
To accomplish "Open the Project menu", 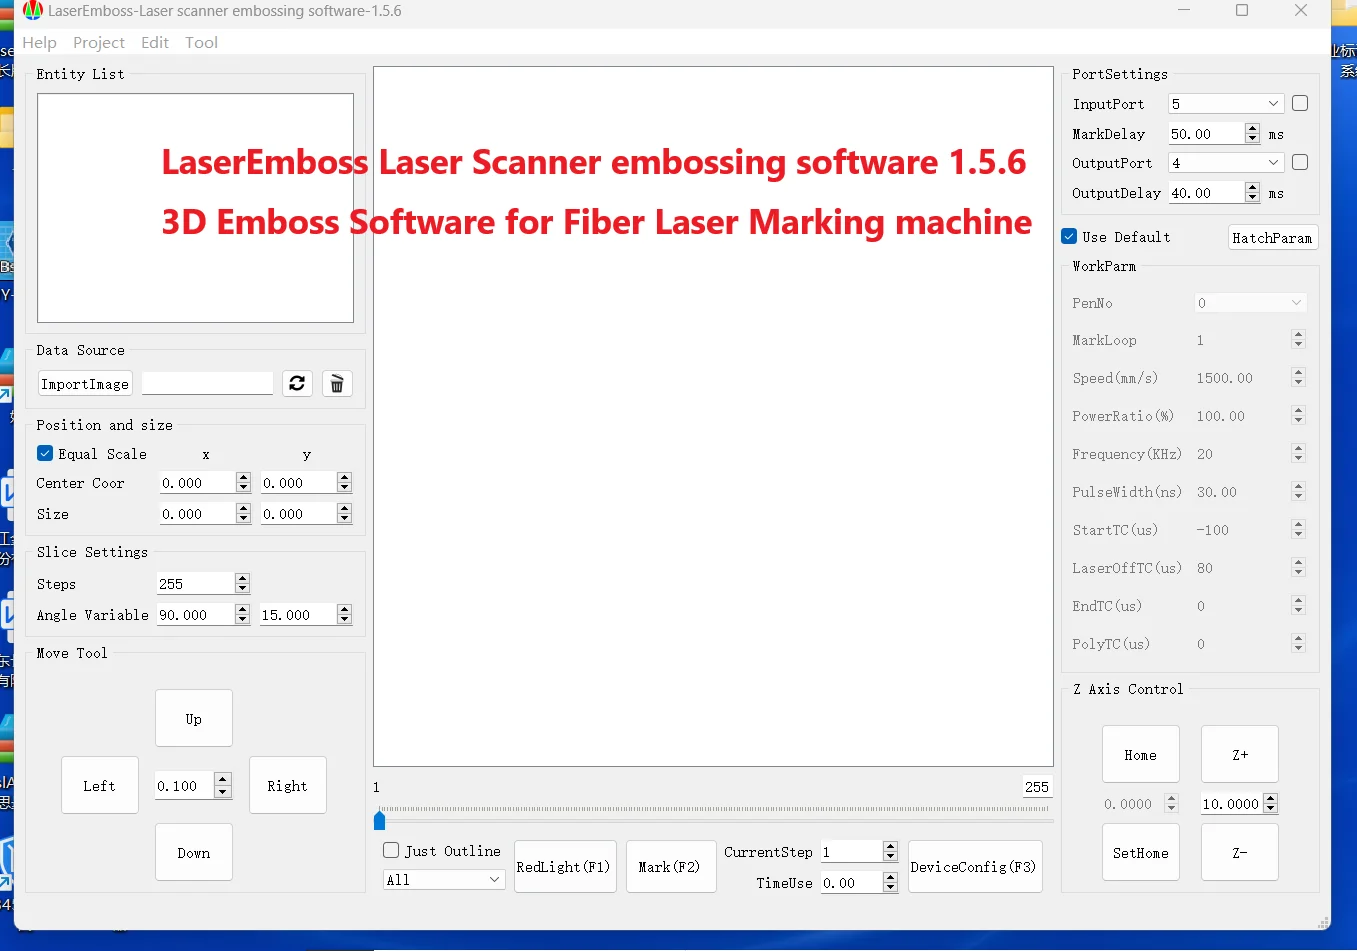I will 99,42.
